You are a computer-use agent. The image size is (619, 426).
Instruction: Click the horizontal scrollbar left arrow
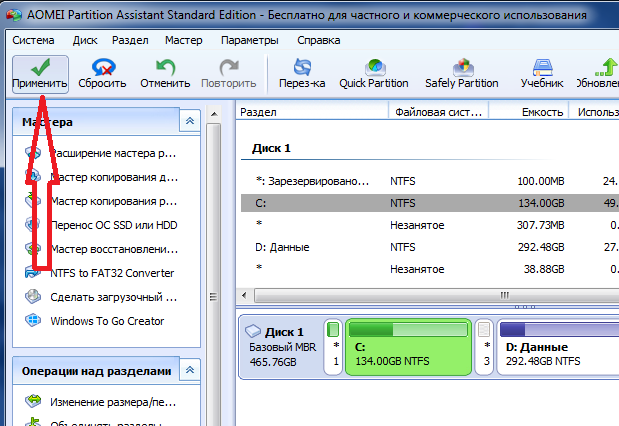coord(245,295)
